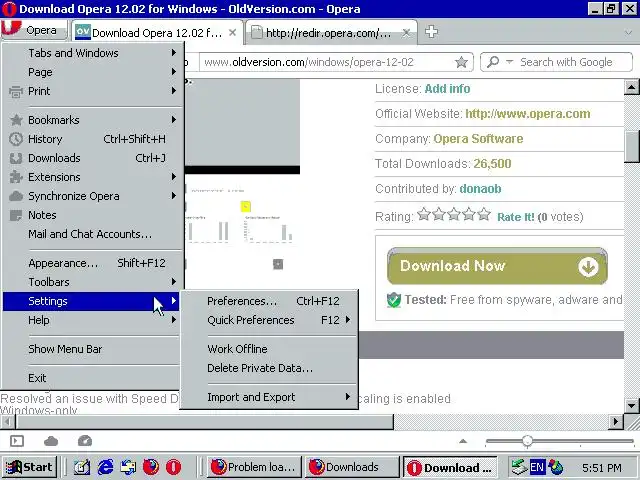Launch Internet Explorer from quick launch
The image size is (640, 480).
(105, 467)
